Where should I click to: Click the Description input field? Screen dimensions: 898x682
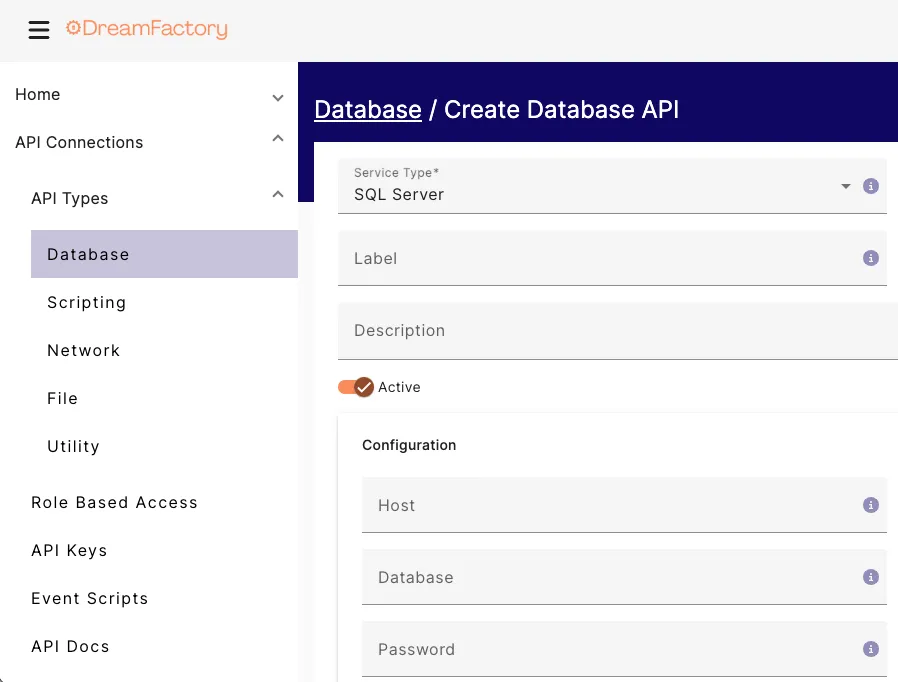click(x=600, y=330)
